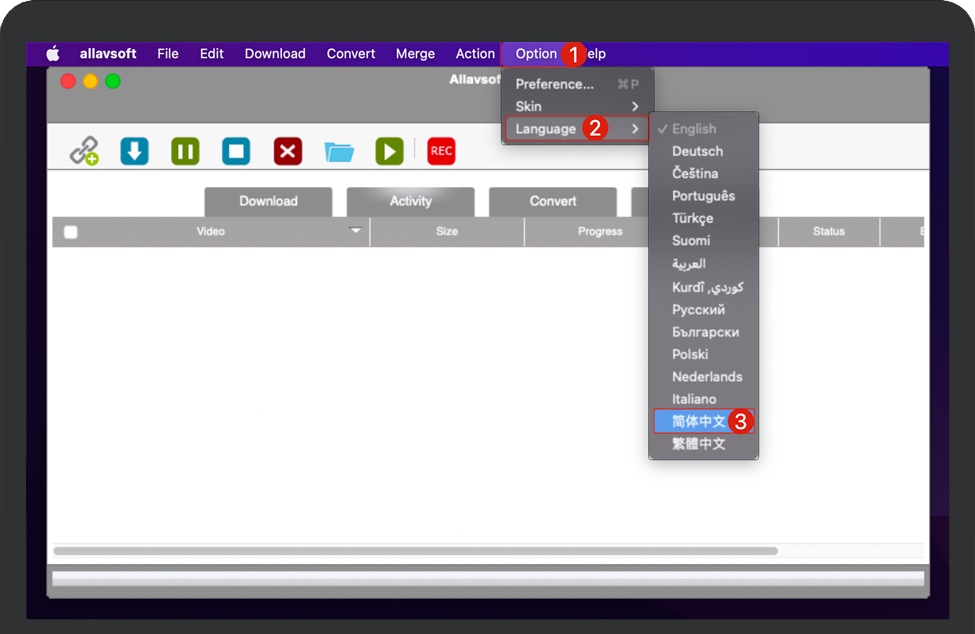
Task: Tick the select-all checkbox in Video header
Action: click(71, 232)
